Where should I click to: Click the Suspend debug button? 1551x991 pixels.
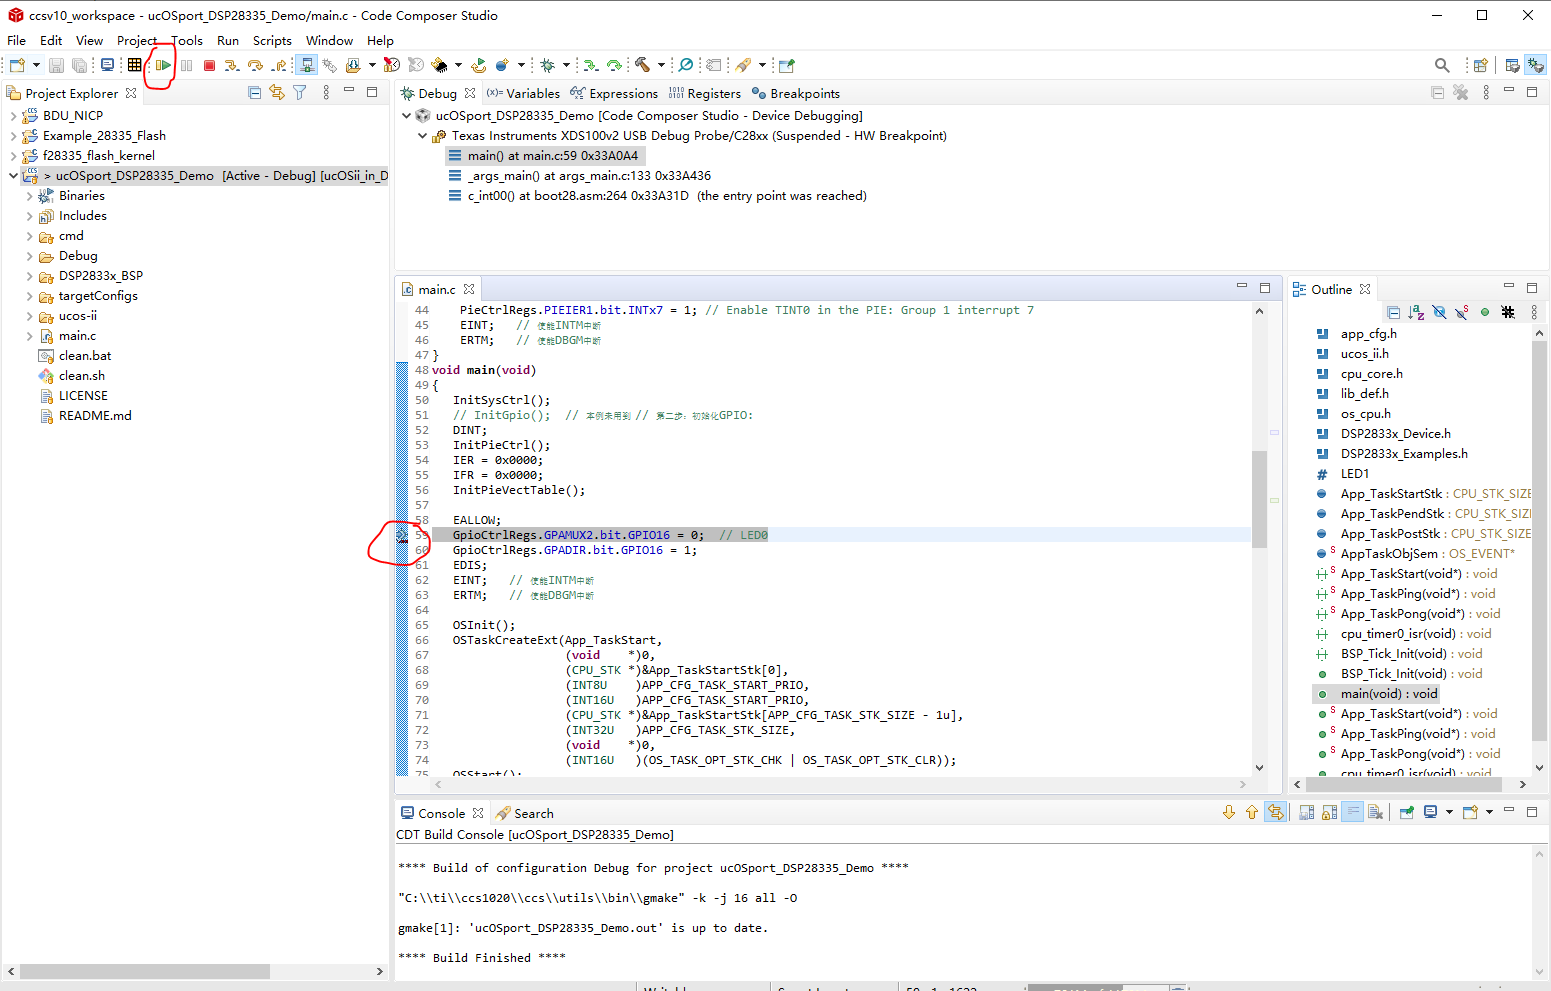[187, 65]
